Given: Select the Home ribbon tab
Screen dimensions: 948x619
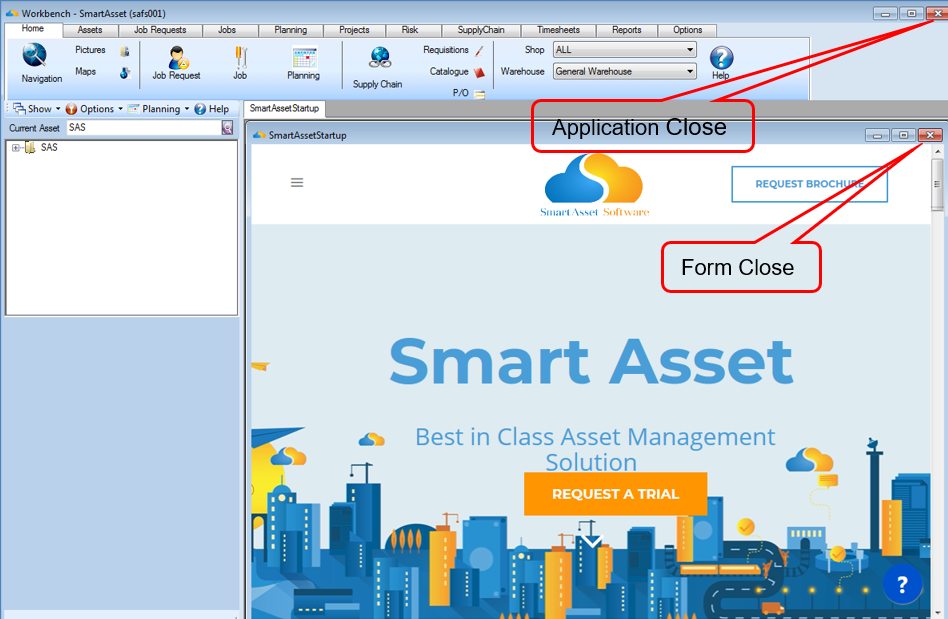Looking at the screenshot, I should (x=33, y=29).
